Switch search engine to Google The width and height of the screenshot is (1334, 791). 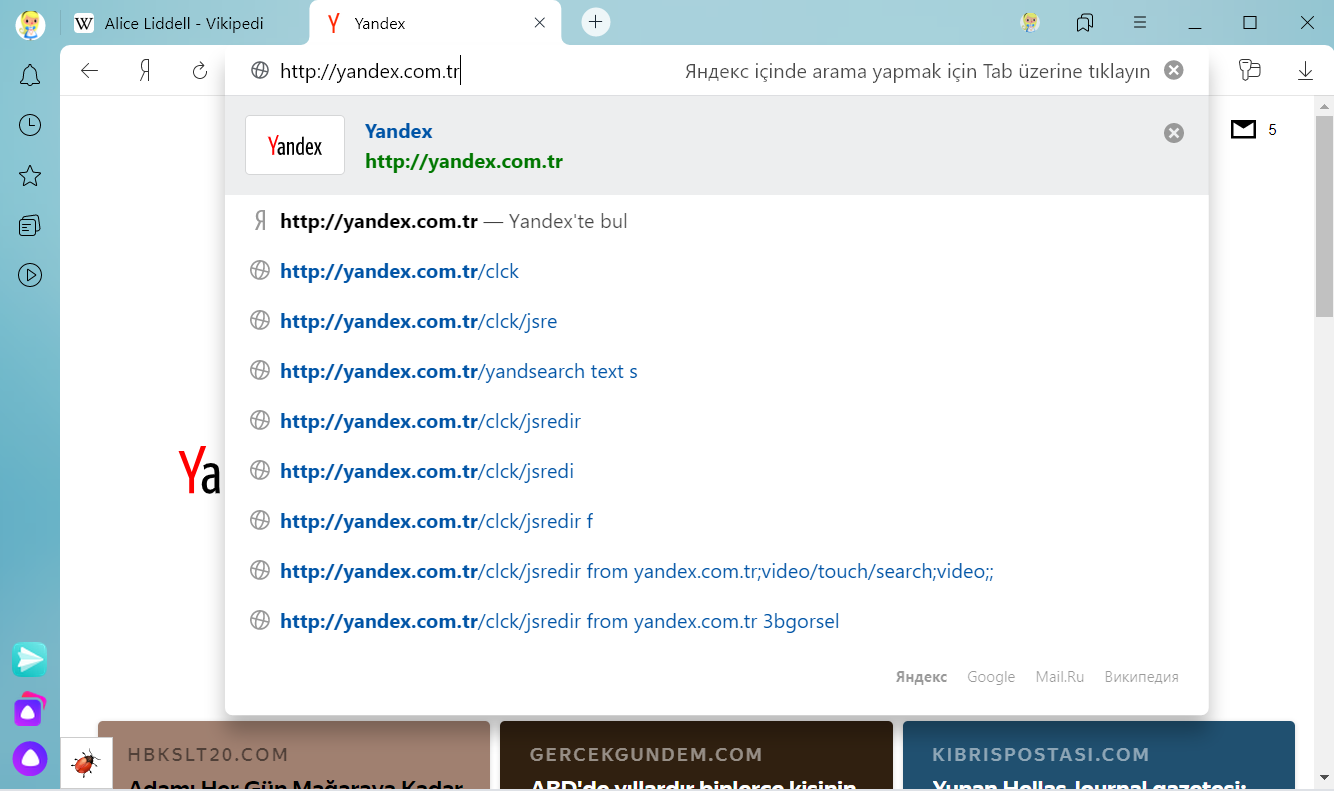point(991,677)
